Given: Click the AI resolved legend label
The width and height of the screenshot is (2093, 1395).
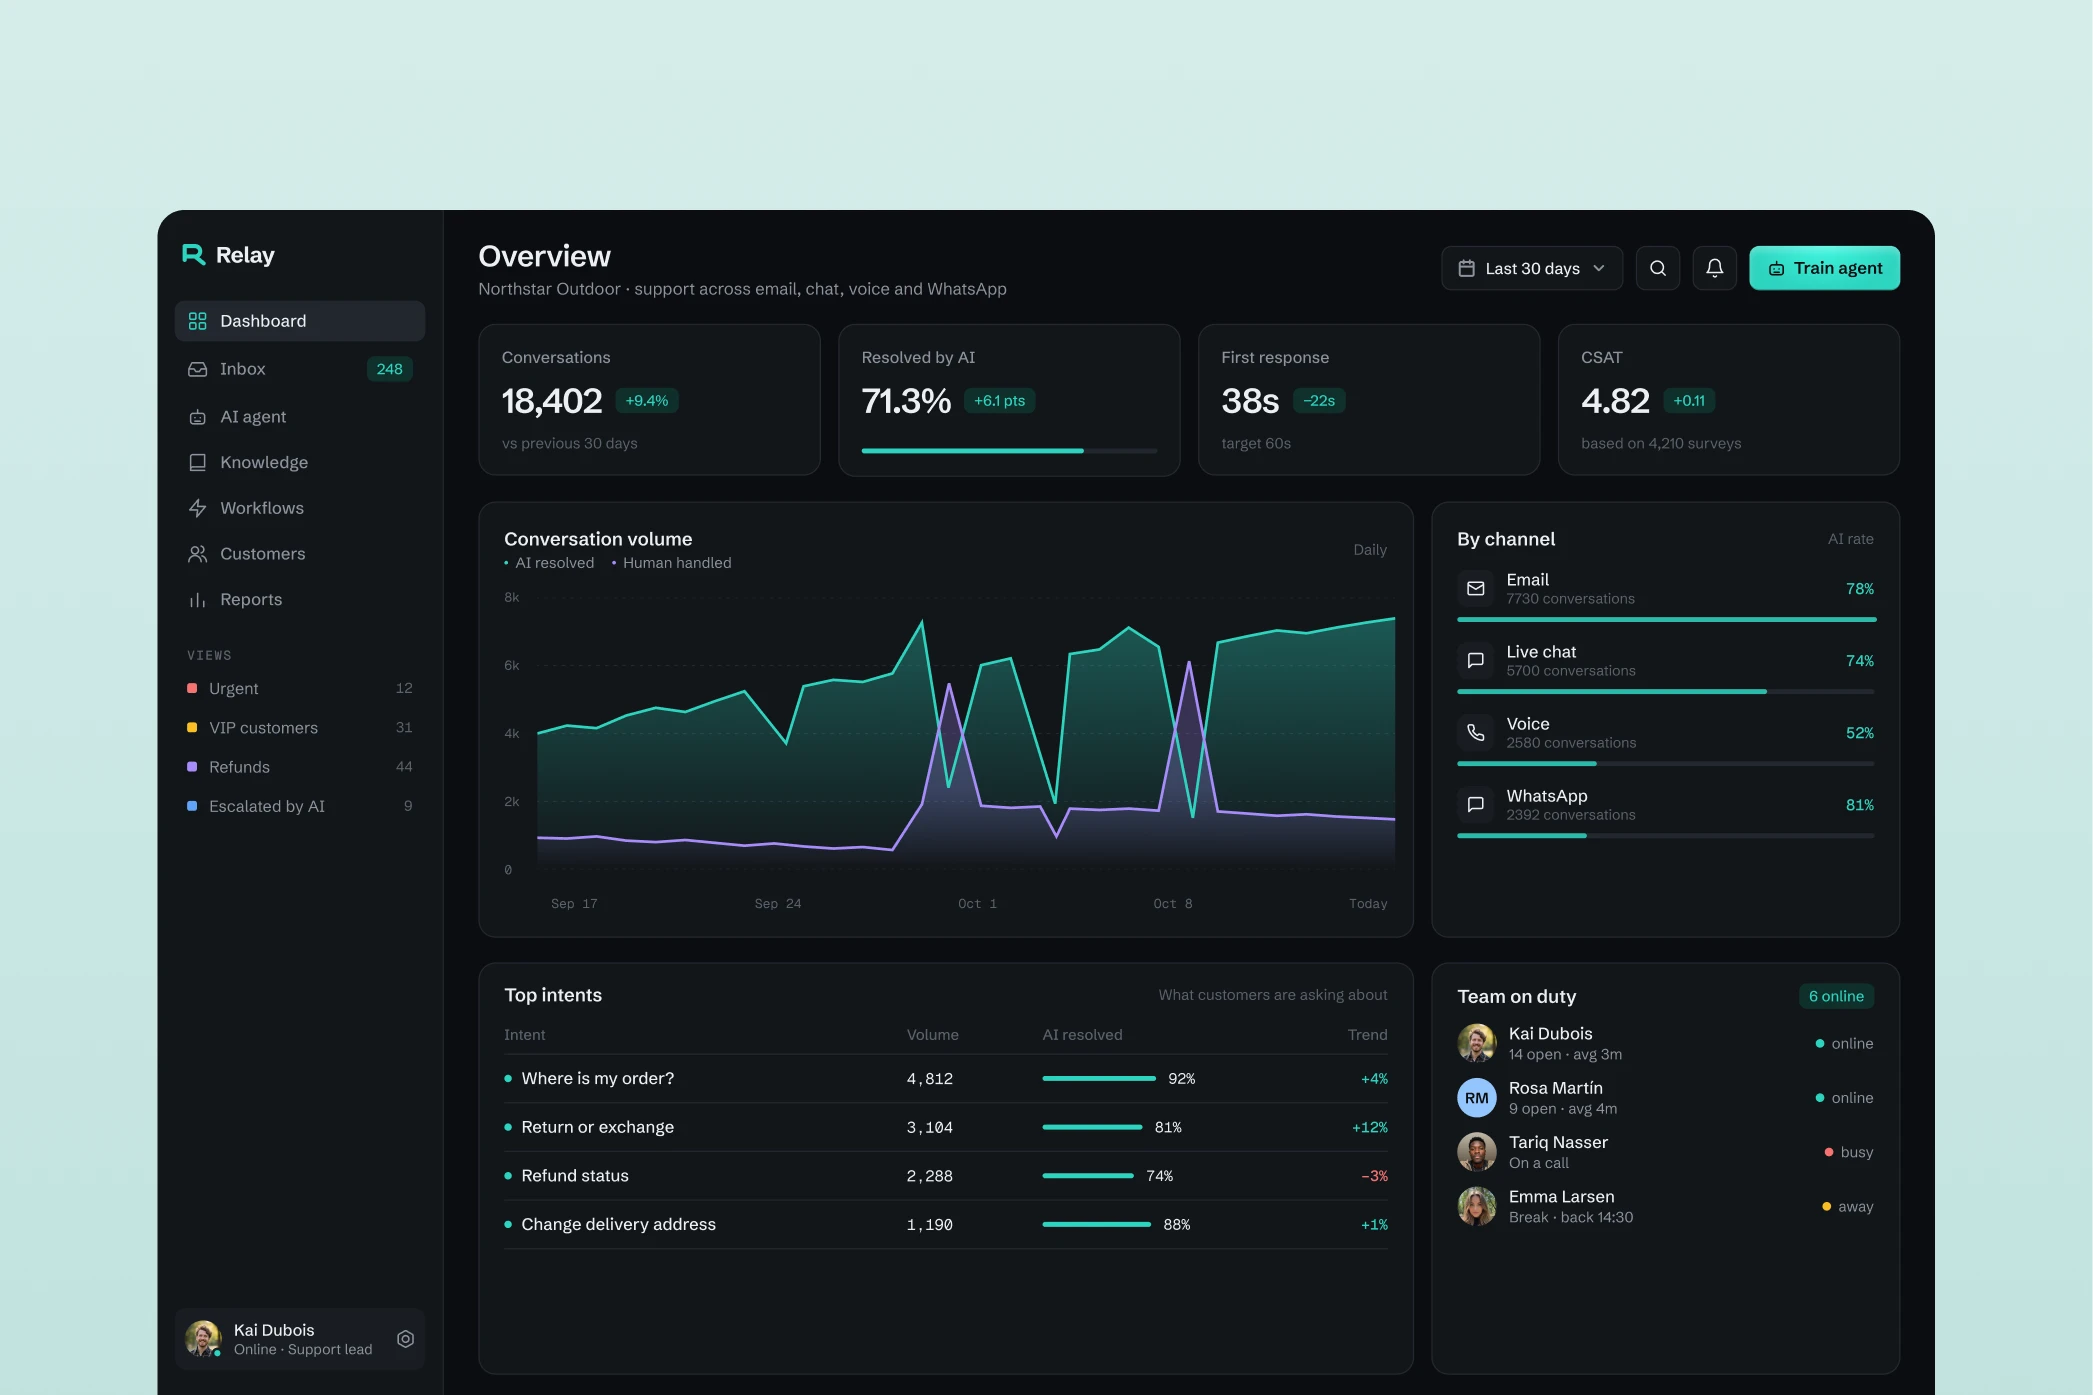Looking at the screenshot, I should (x=554, y=563).
